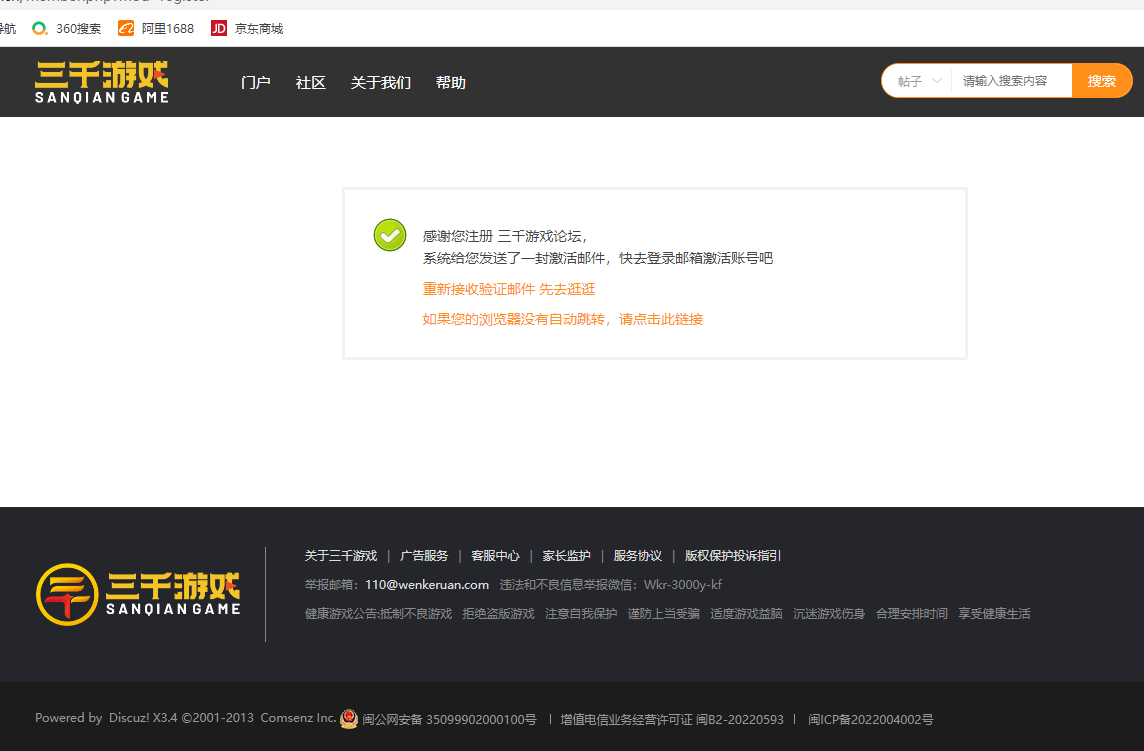The image size is (1144, 751).
Task: Click the 拒绝盗版游戏 footer text
Action: pos(498,614)
